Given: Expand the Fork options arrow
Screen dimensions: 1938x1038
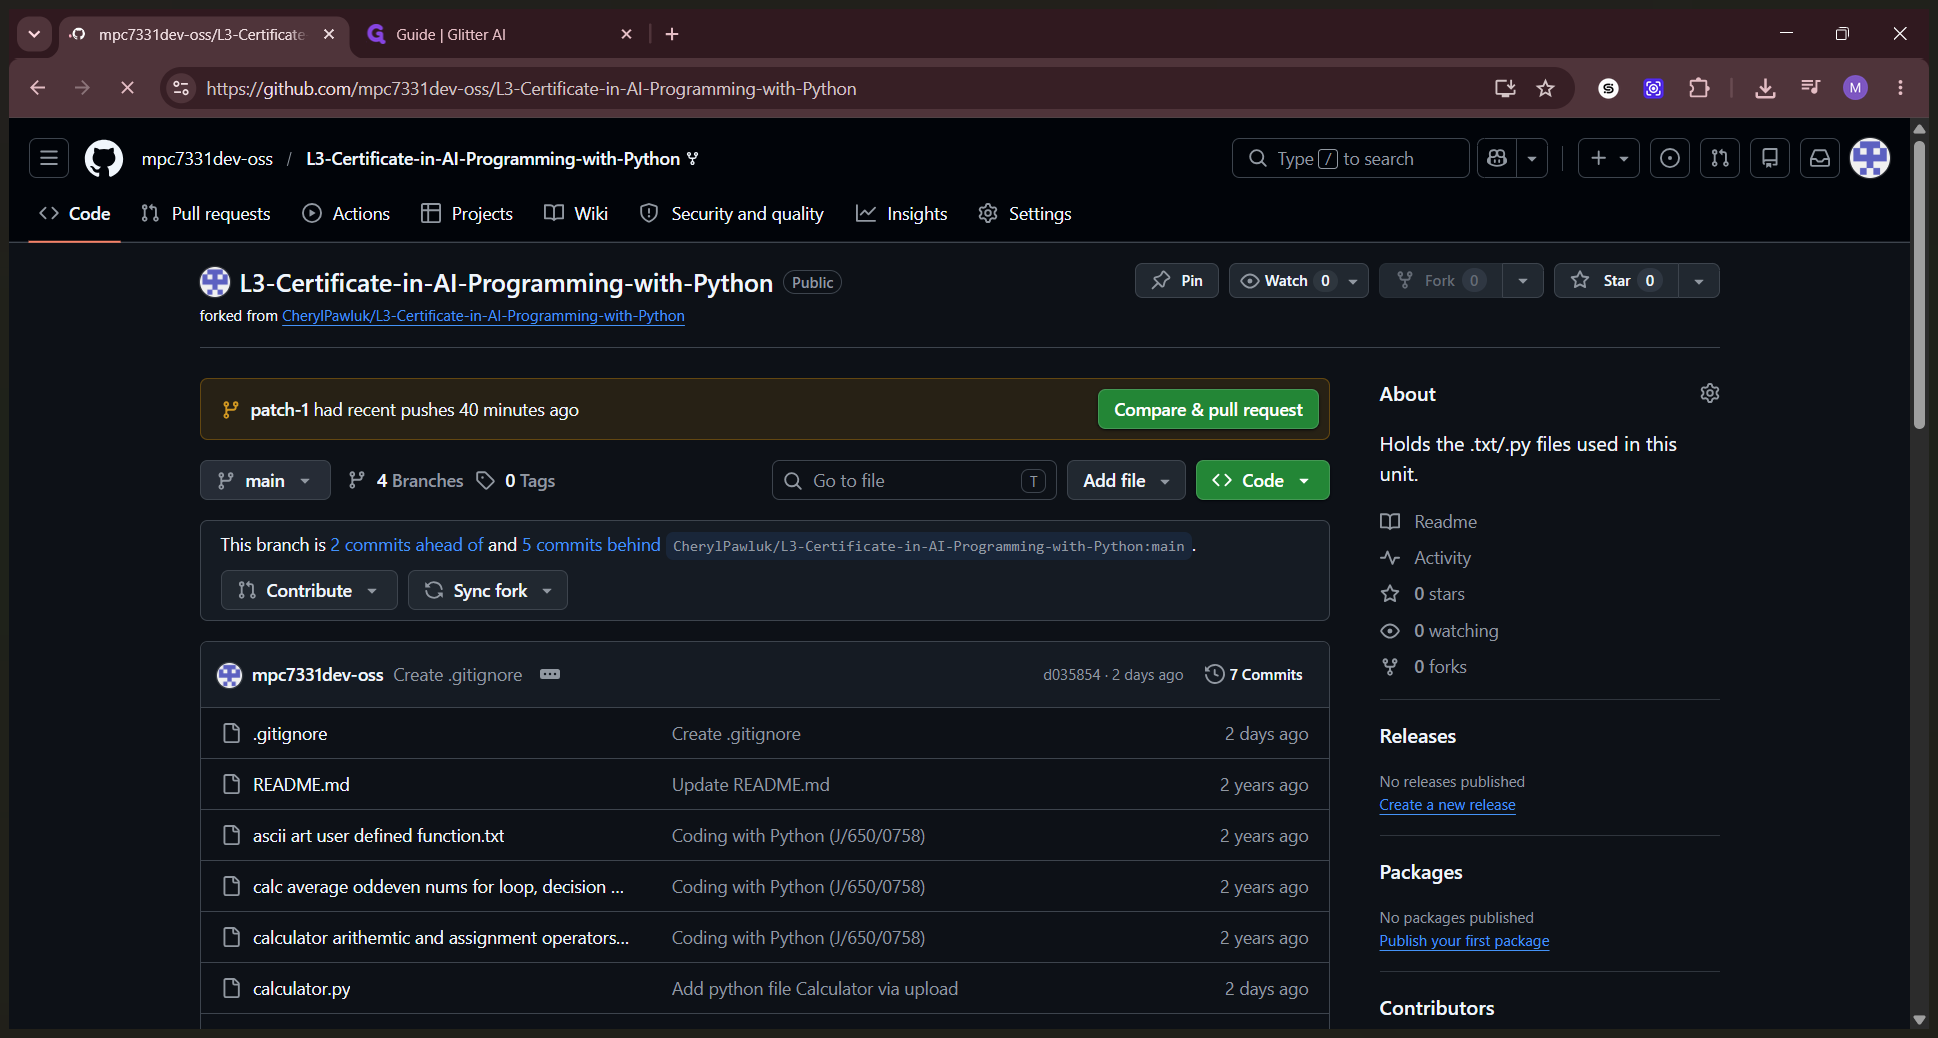Looking at the screenshot, I should [x=1522, y=281].
